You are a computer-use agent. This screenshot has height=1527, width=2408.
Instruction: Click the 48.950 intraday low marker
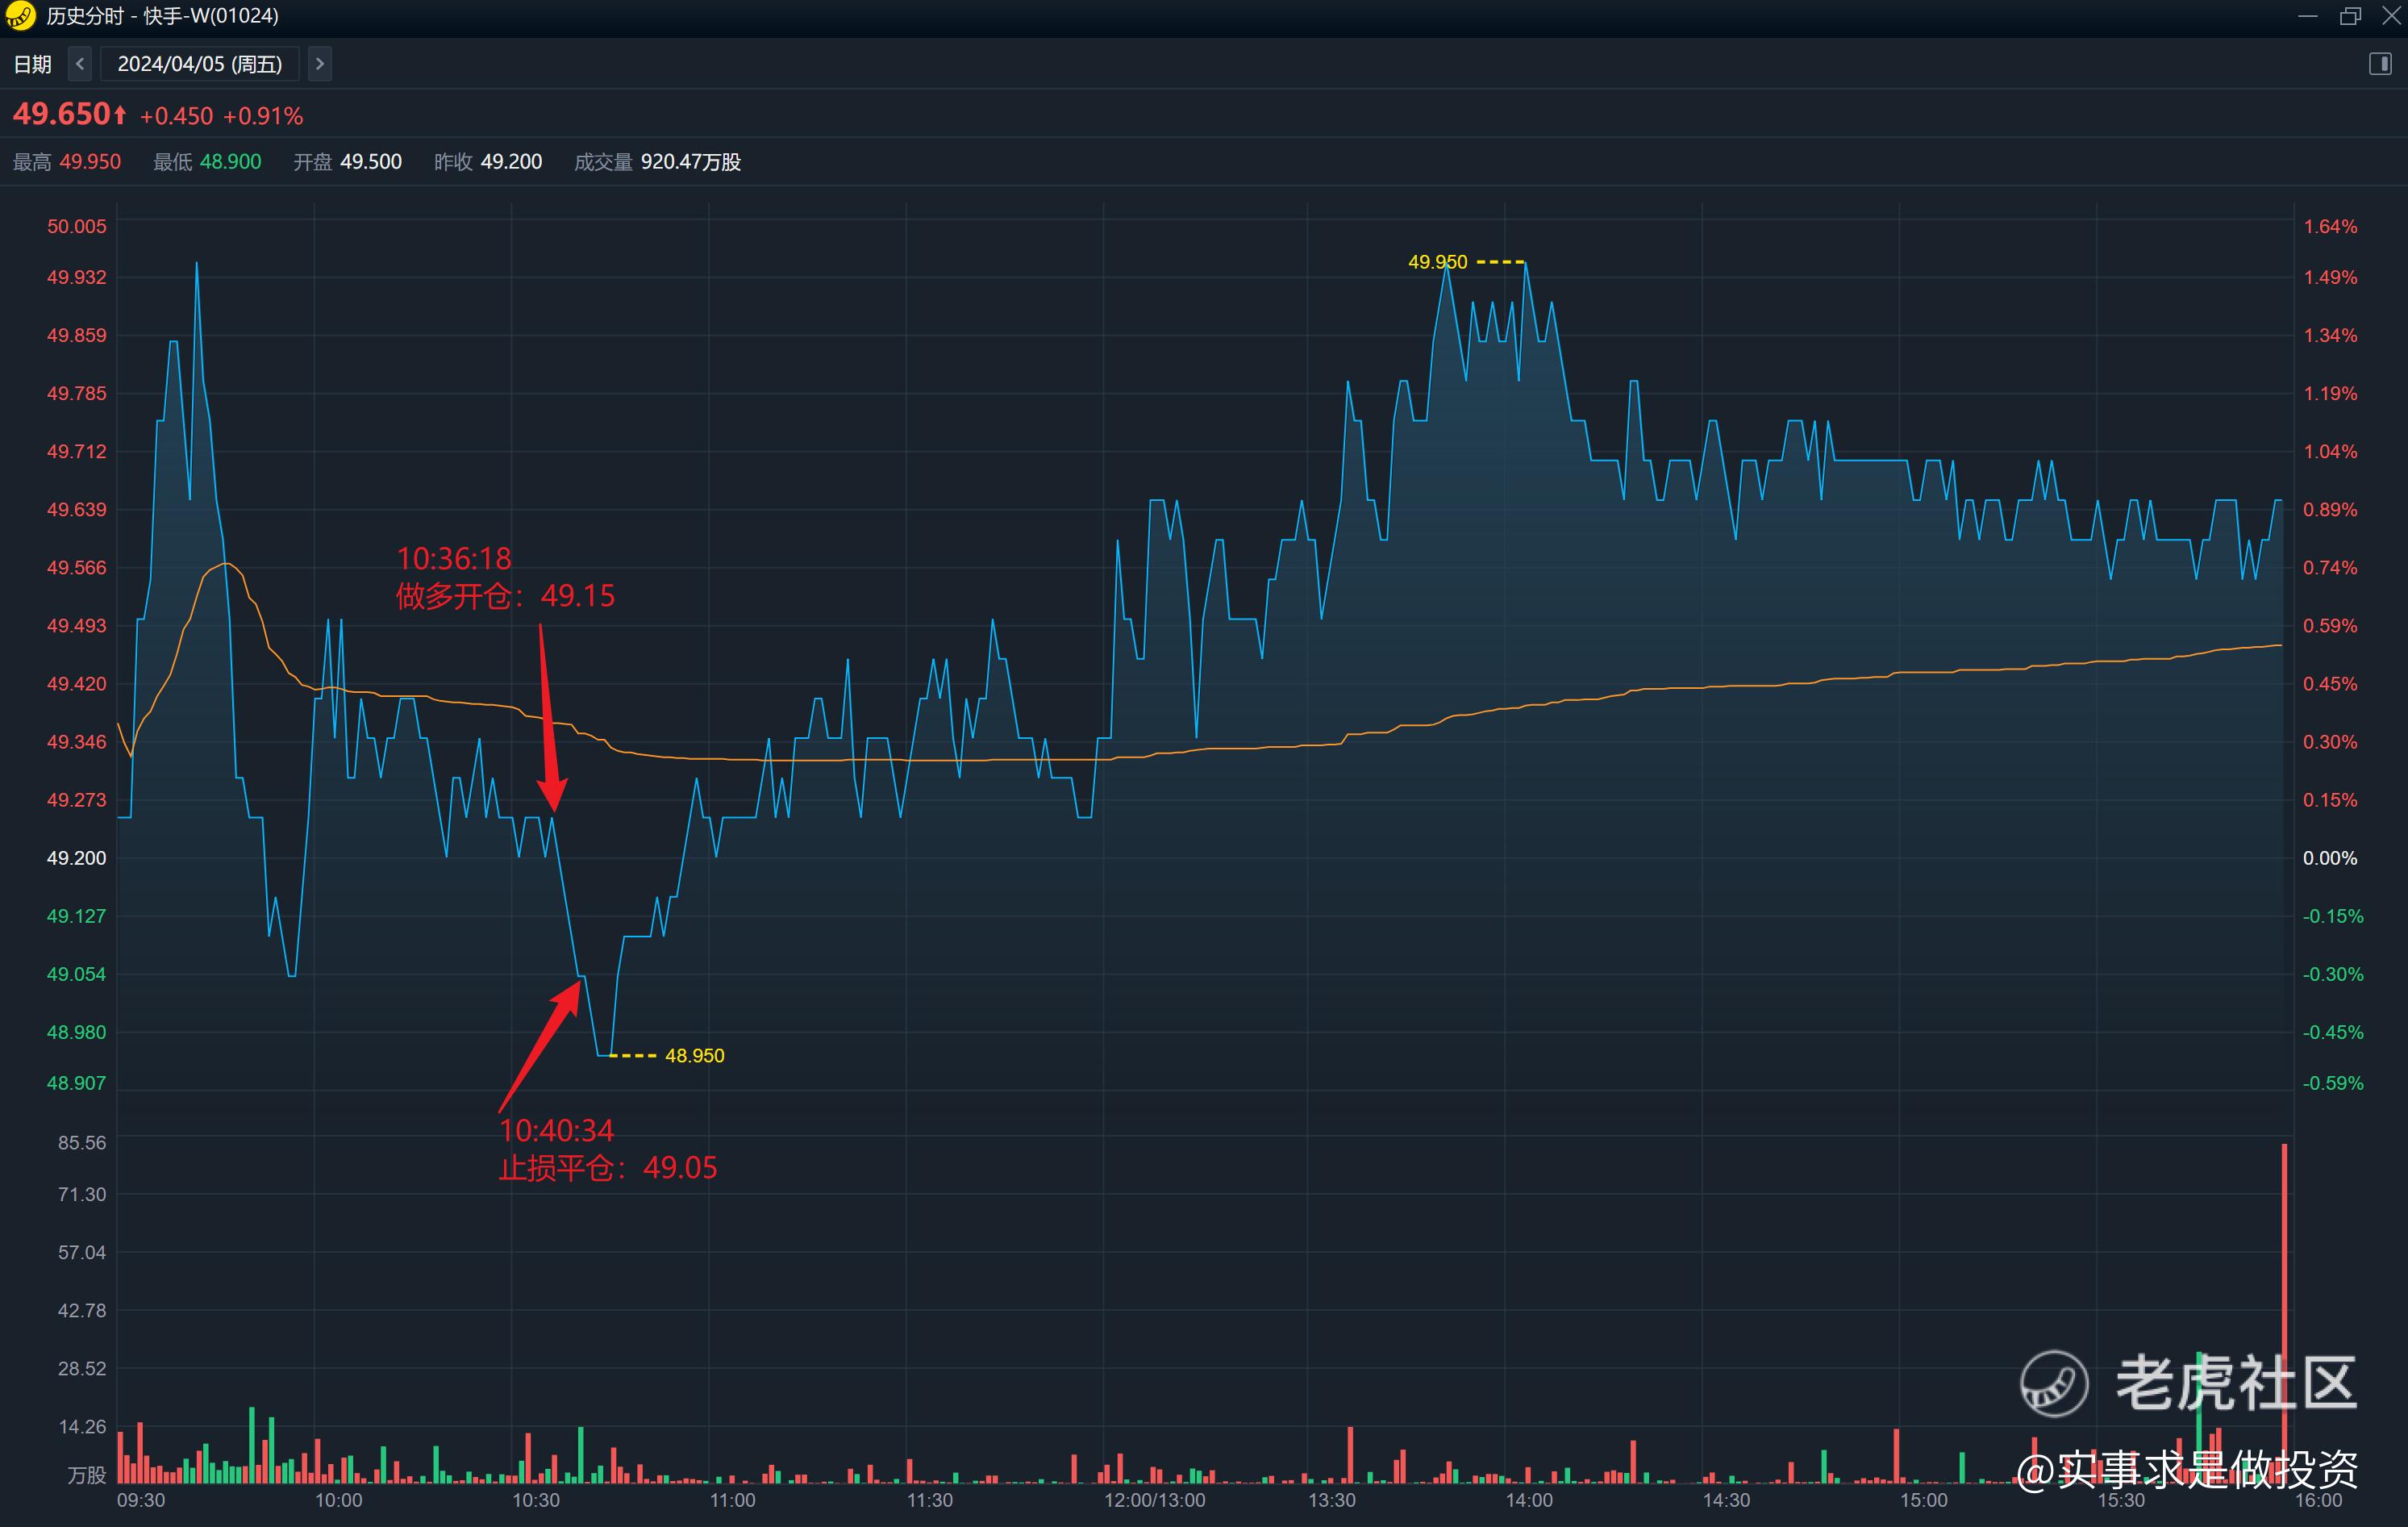(694, 1056)
